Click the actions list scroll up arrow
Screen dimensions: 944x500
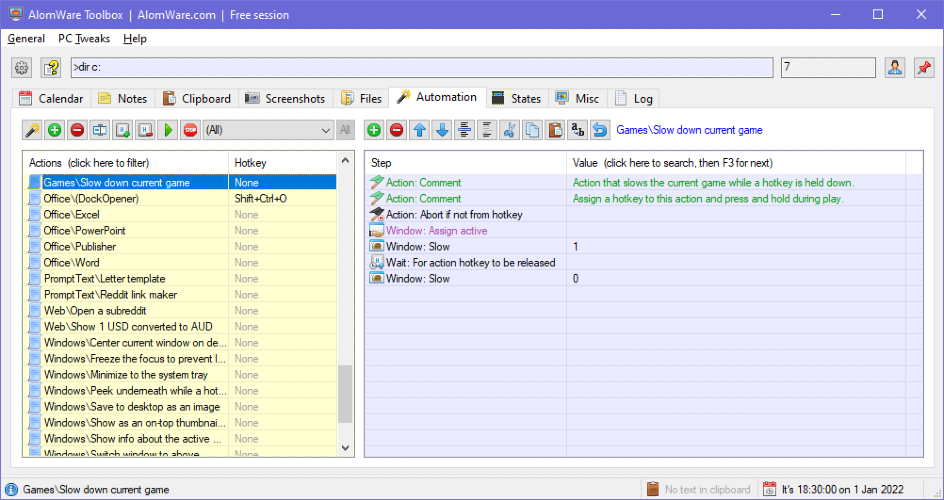coord(346,160)
